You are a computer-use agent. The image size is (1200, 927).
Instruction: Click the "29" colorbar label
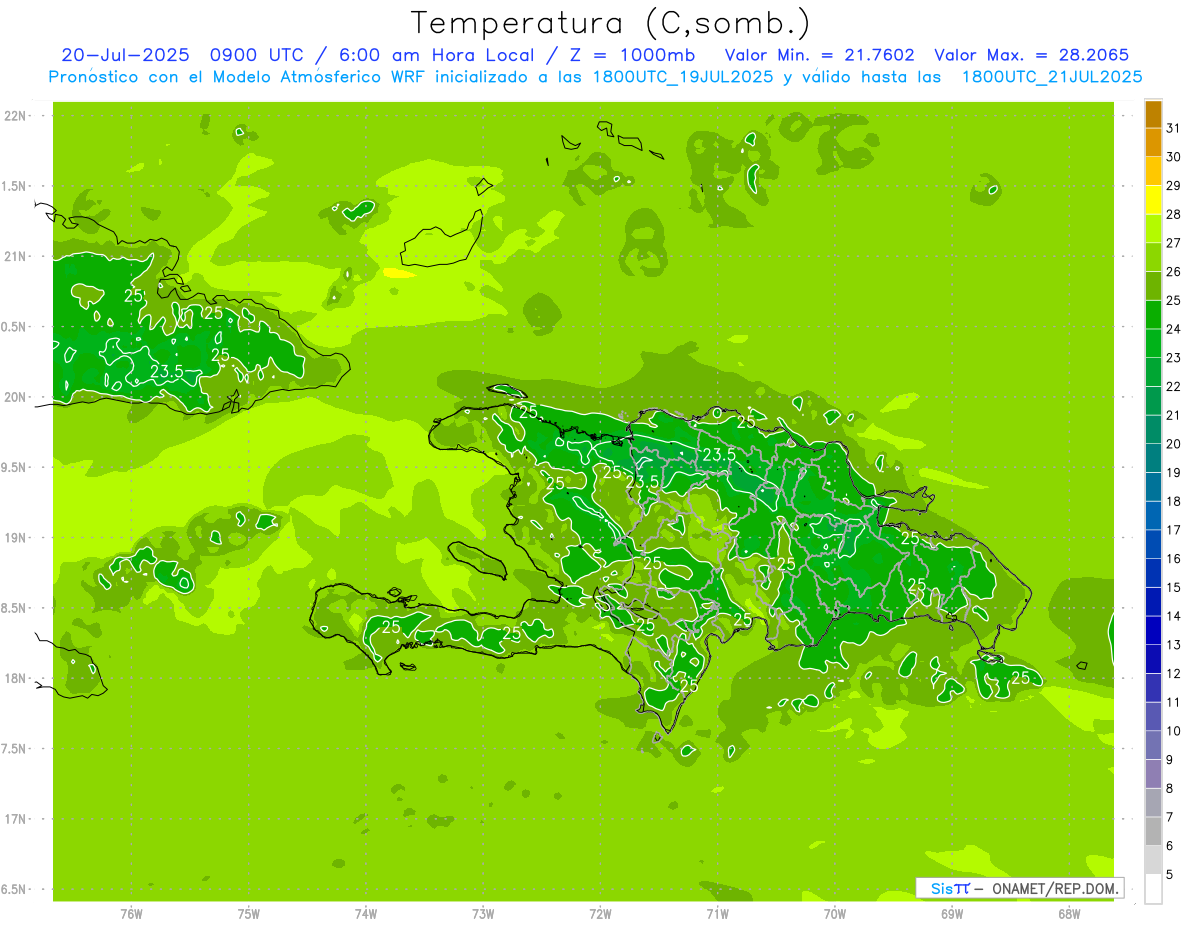[x=1173, y=186]
